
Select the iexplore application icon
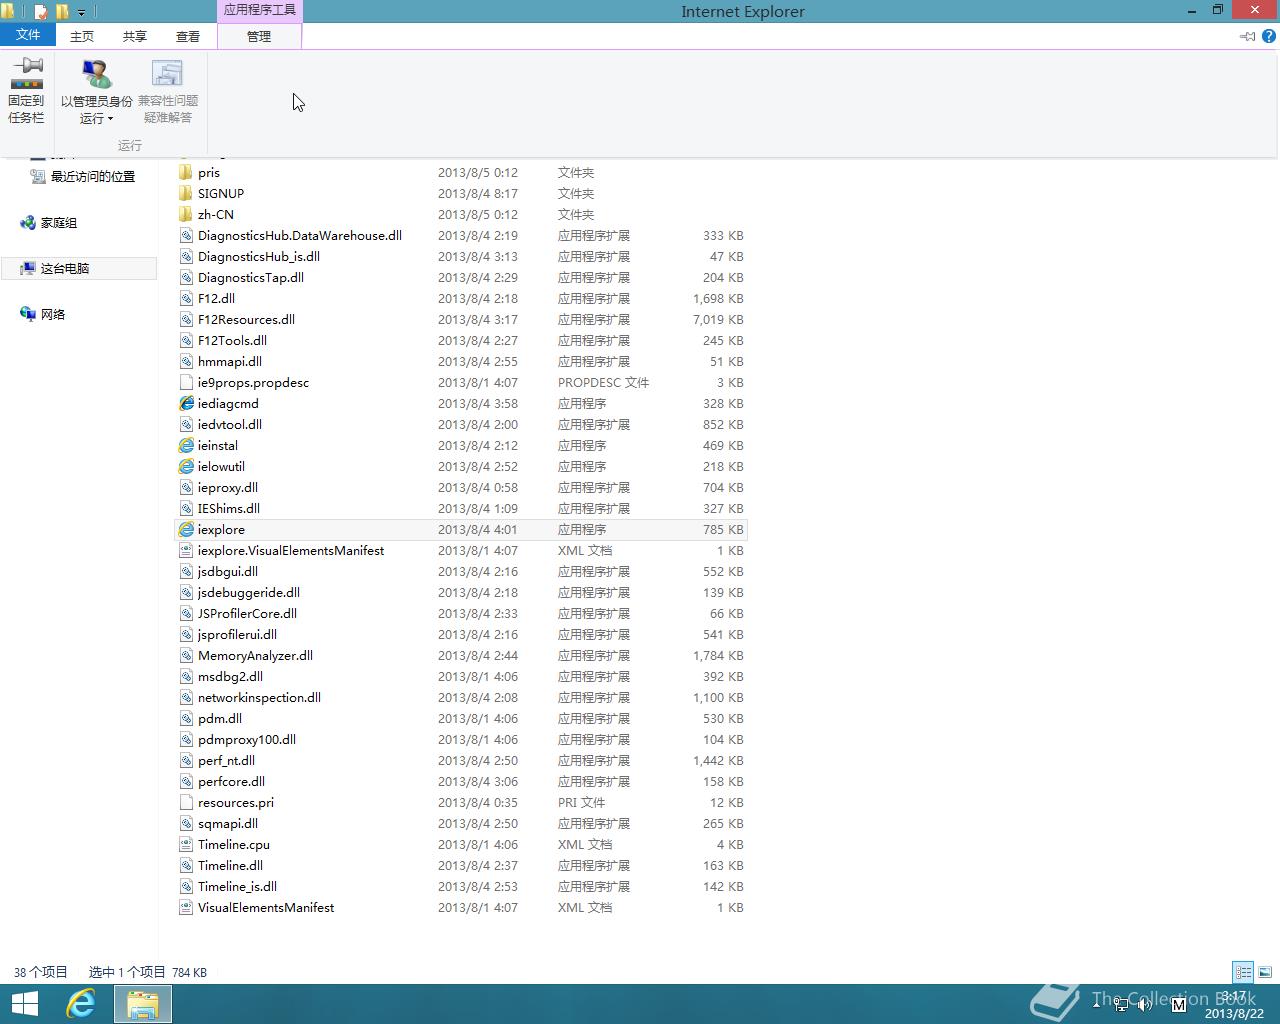tap(186, 529)
